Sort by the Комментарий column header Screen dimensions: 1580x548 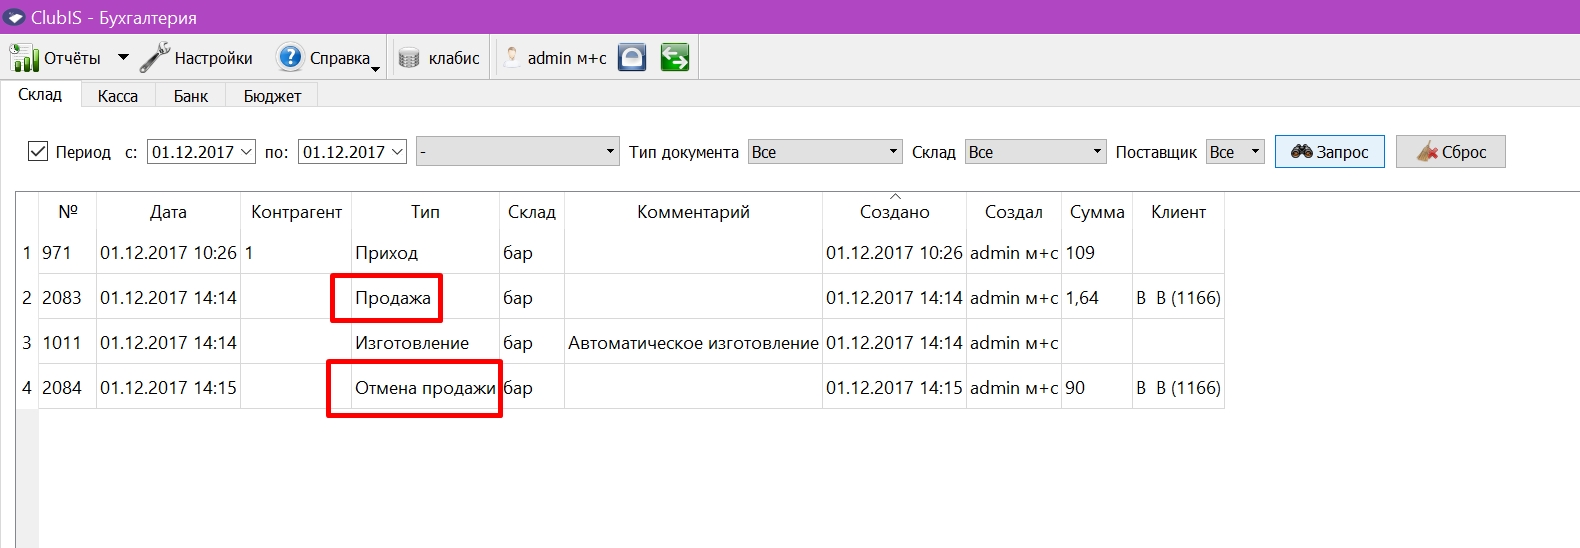click(x=693, y=212)
